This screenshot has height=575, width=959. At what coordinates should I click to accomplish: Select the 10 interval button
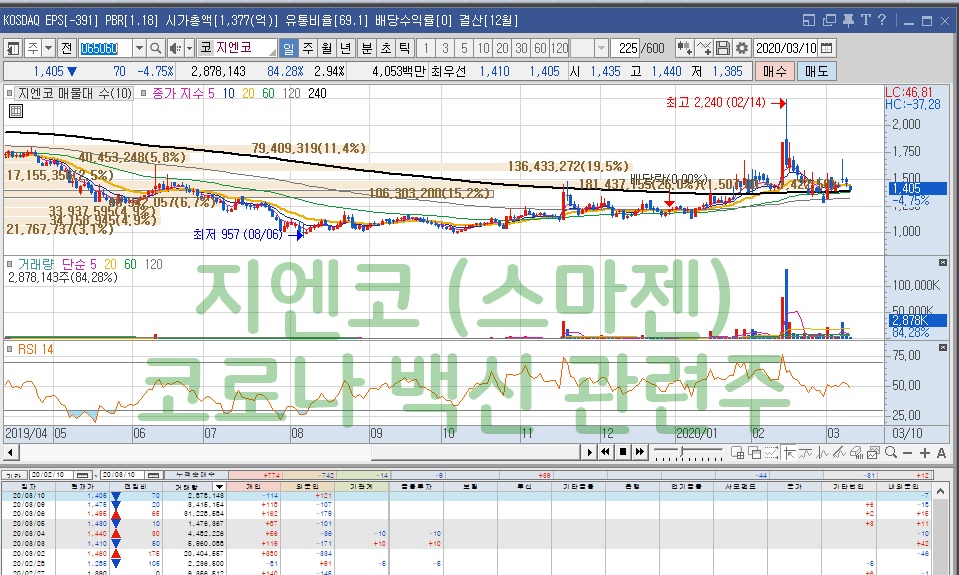pyautogui.click(x=483, y=48)
